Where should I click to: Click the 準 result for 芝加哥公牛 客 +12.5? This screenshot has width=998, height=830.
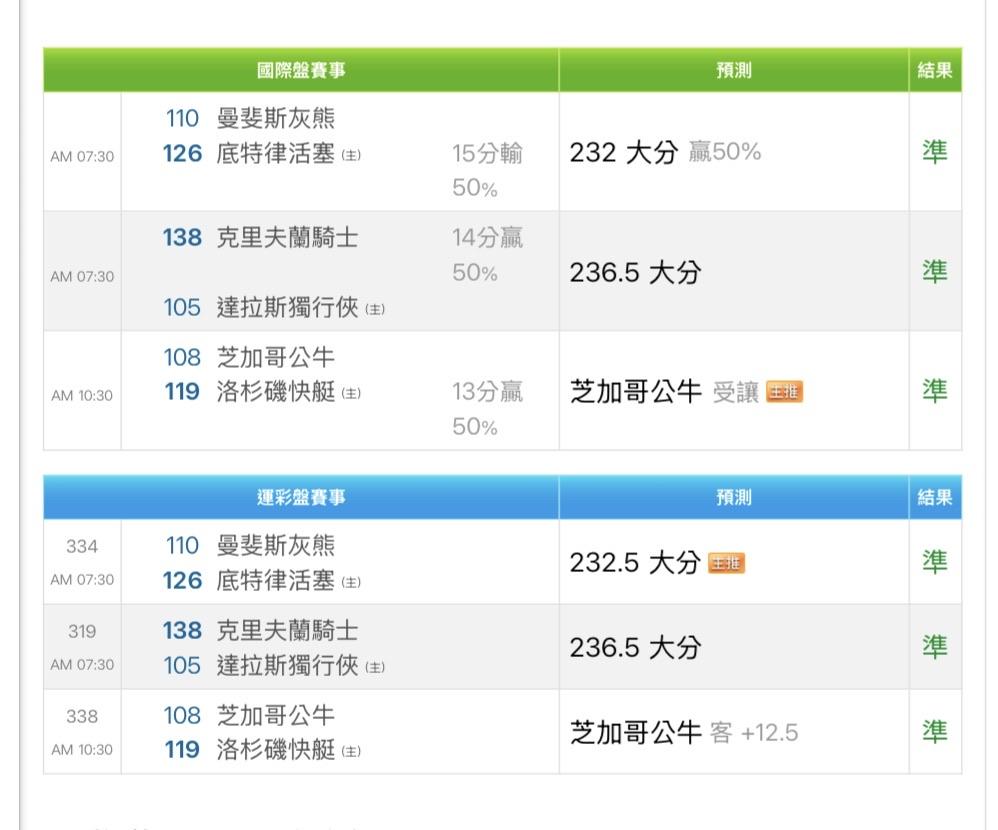coord(934,732)
